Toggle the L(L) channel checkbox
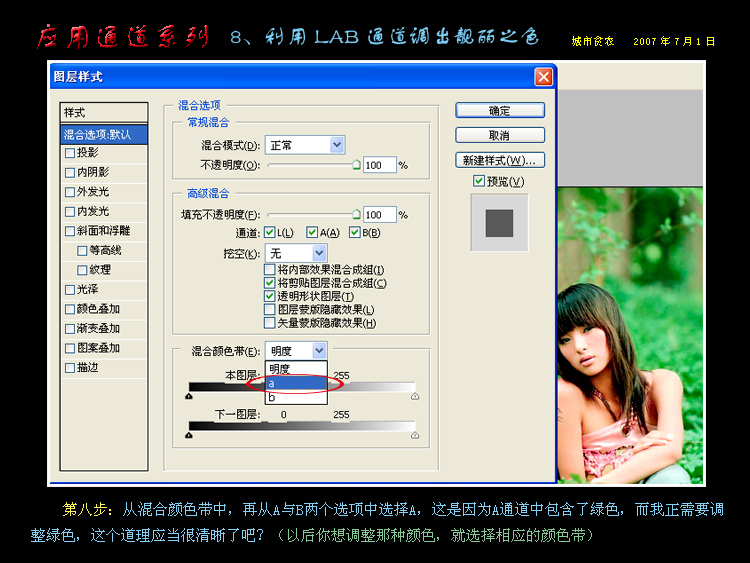The image size is (750, 563). pos(269,232)
